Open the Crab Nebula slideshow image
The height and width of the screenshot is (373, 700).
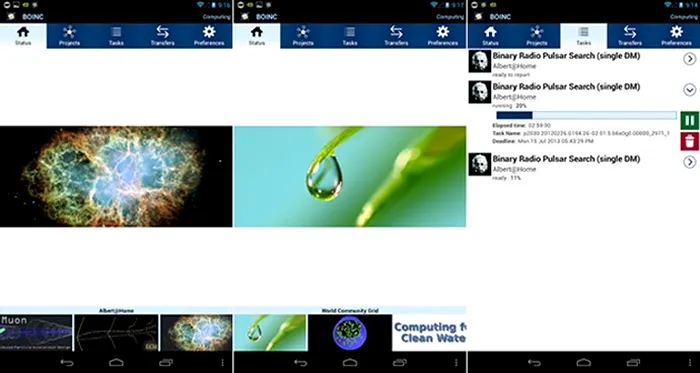(116, 177)
